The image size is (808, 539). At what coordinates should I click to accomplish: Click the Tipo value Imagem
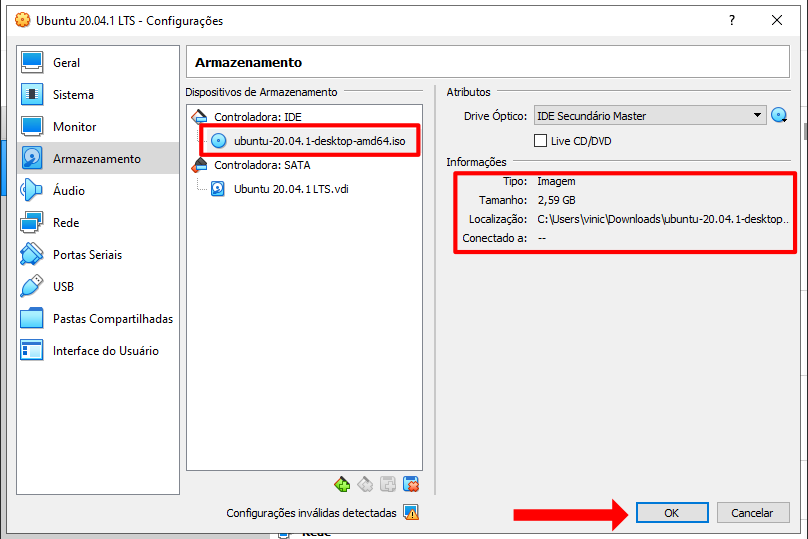557,181
